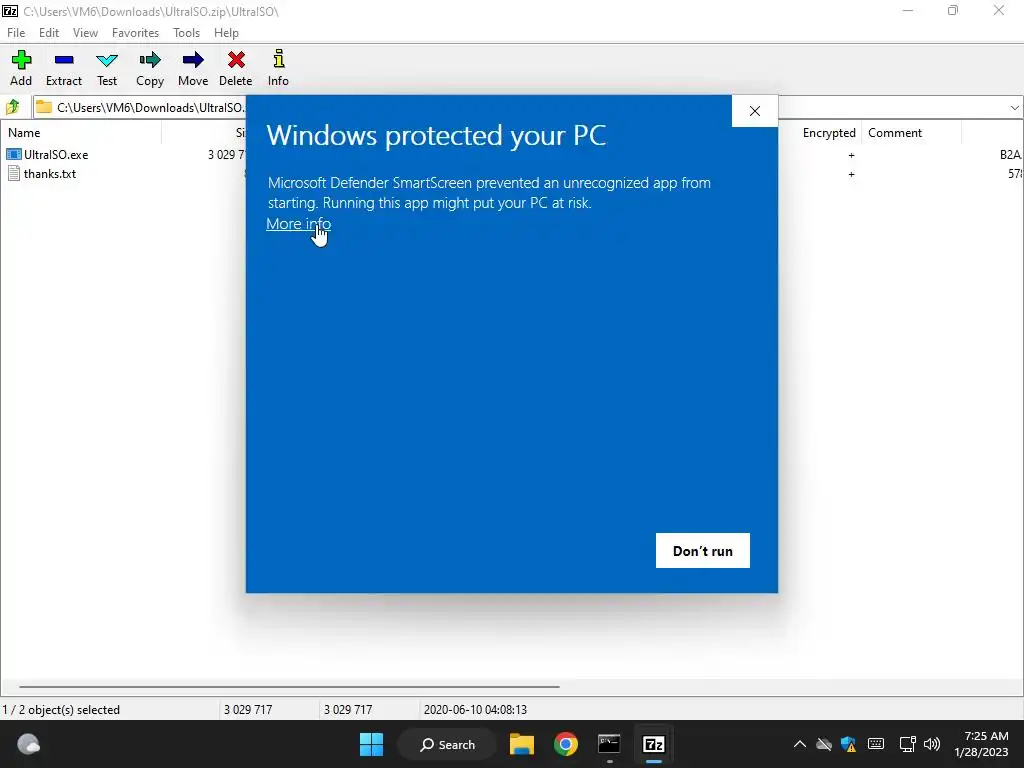Select the UltraISO.exe file
The height and width of the screenshot is (768, 1024).
[x=56, y=155]
